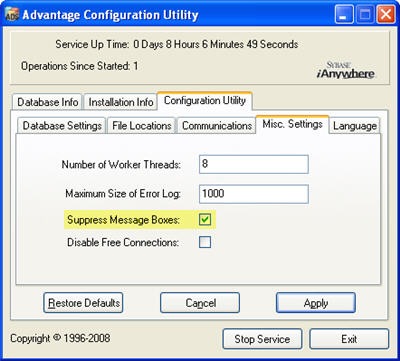Switch to the Language tab
Image resolution: width=400 pixels, height=361 pixels.
coord(355,126)
